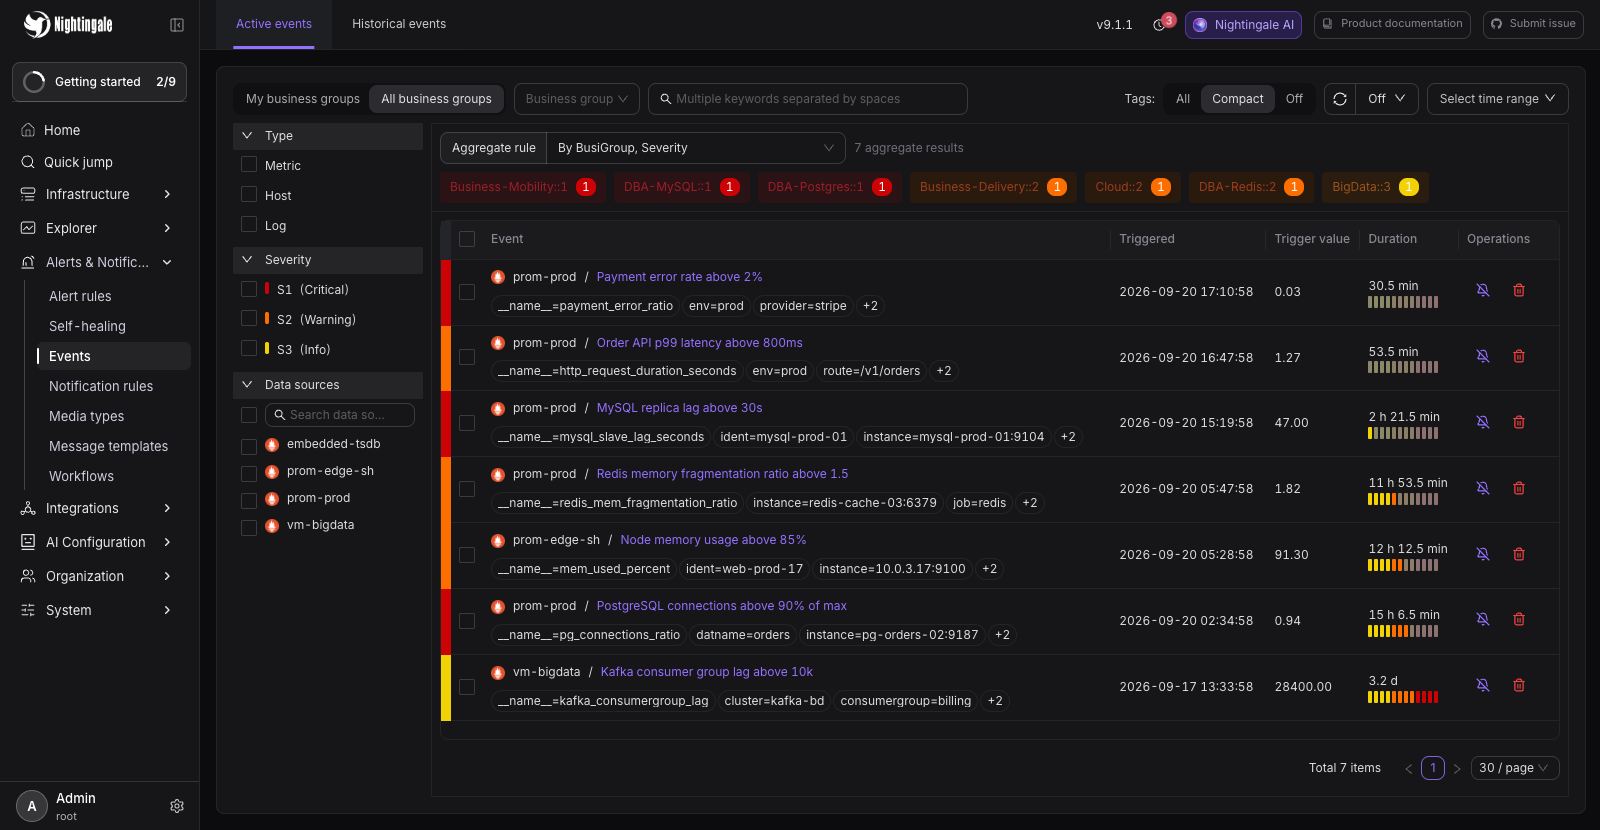The width and height of the screenshot is (1600, 830).
Task: Tick S1 (Critical) severity checkbox
Action: coord(249,289)
